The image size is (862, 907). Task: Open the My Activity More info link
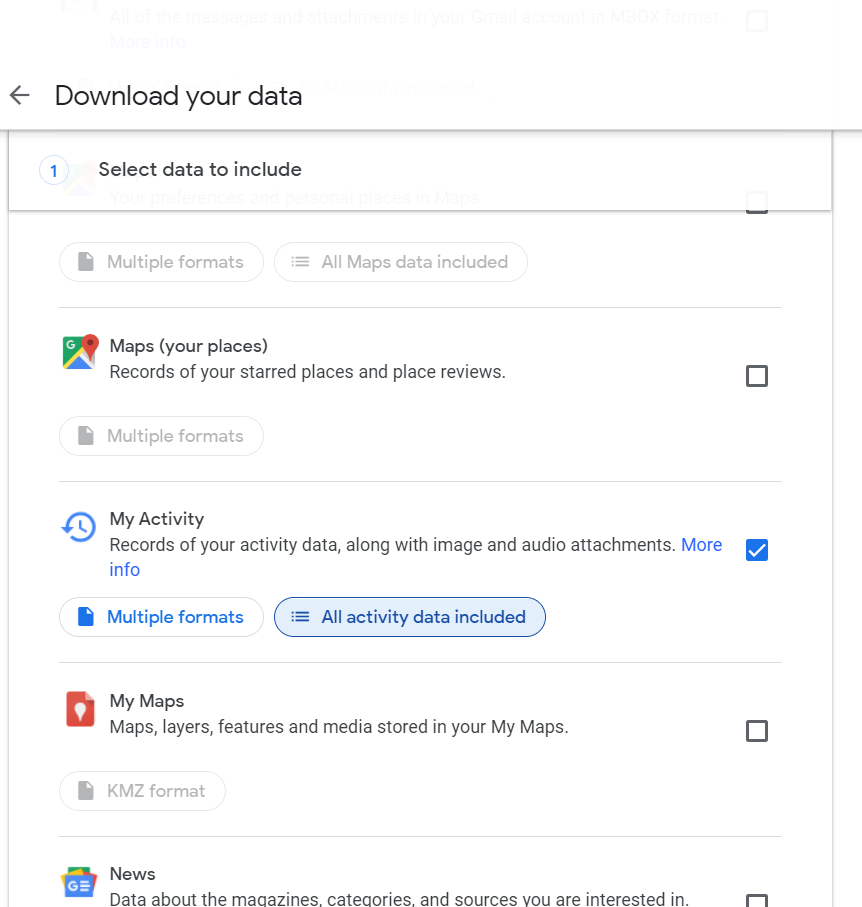(x=701, y=545)
